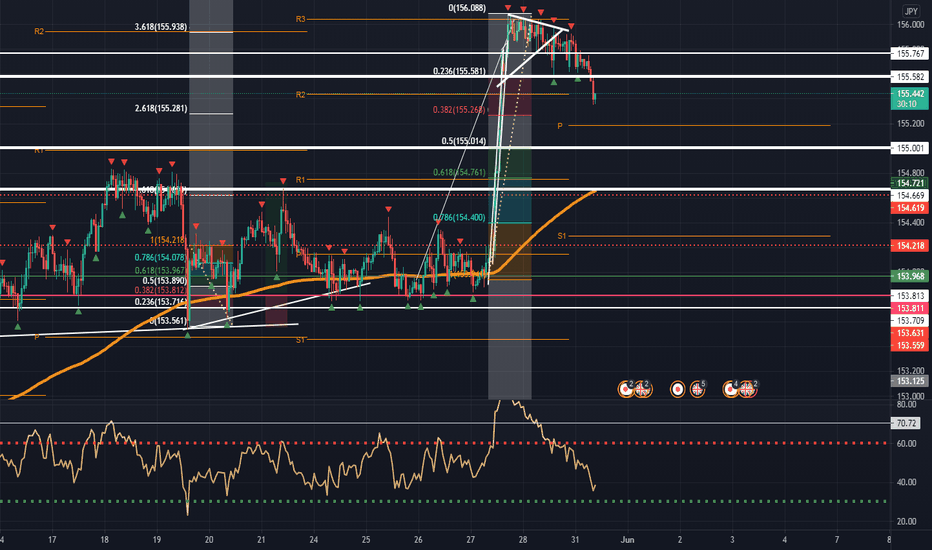Click the 0(156.088) Fibonacci level label

(467, 8)
